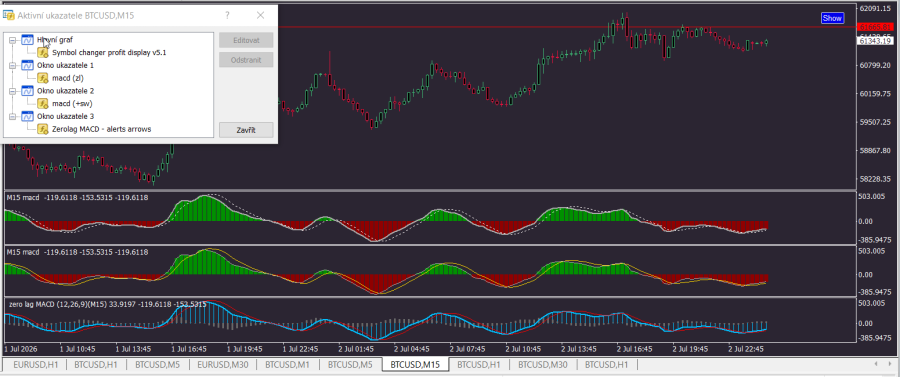Switch to the first BTCUSD,H1 tab
The image size is (900, 377).
97,364
